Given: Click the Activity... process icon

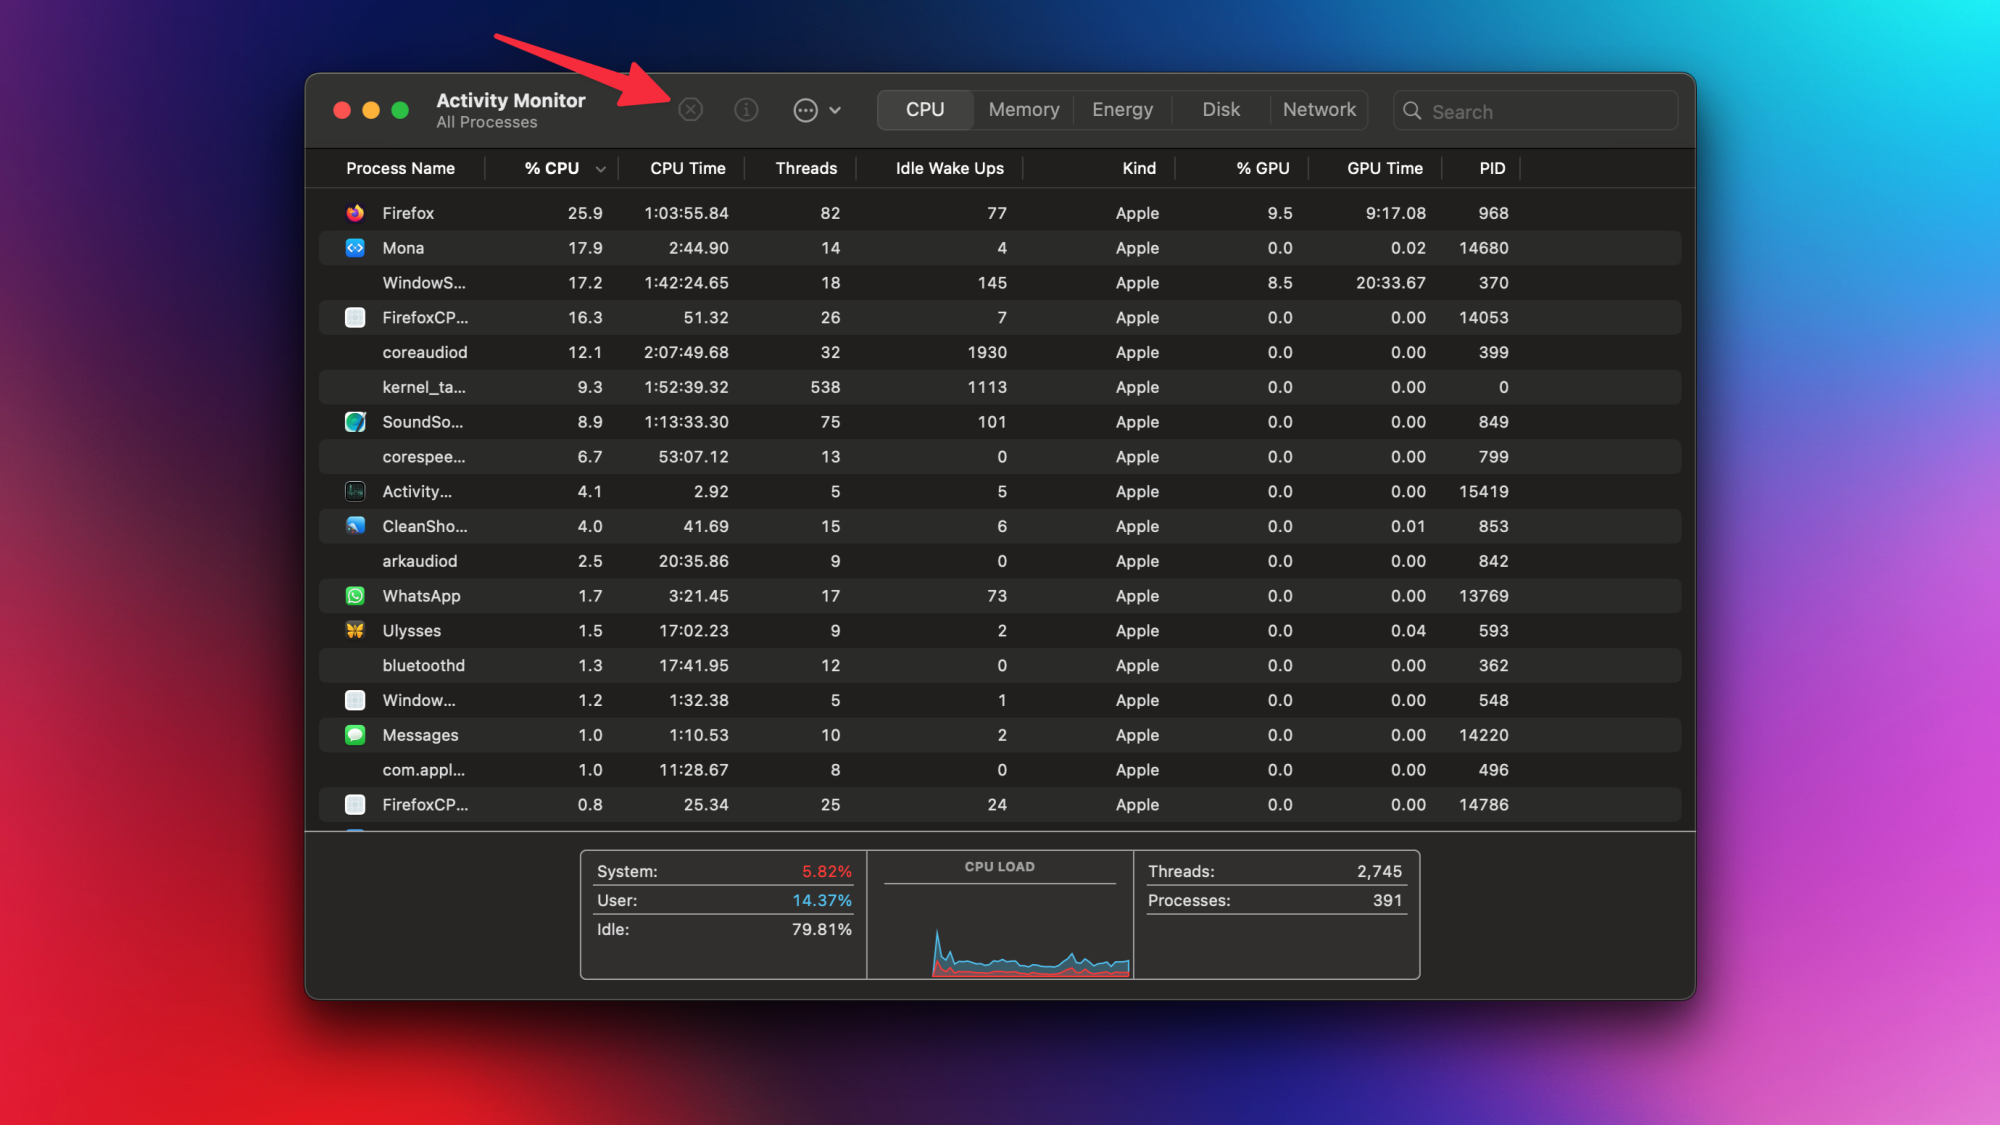Looking at the screenshot, I should click(x=355, y=491).
